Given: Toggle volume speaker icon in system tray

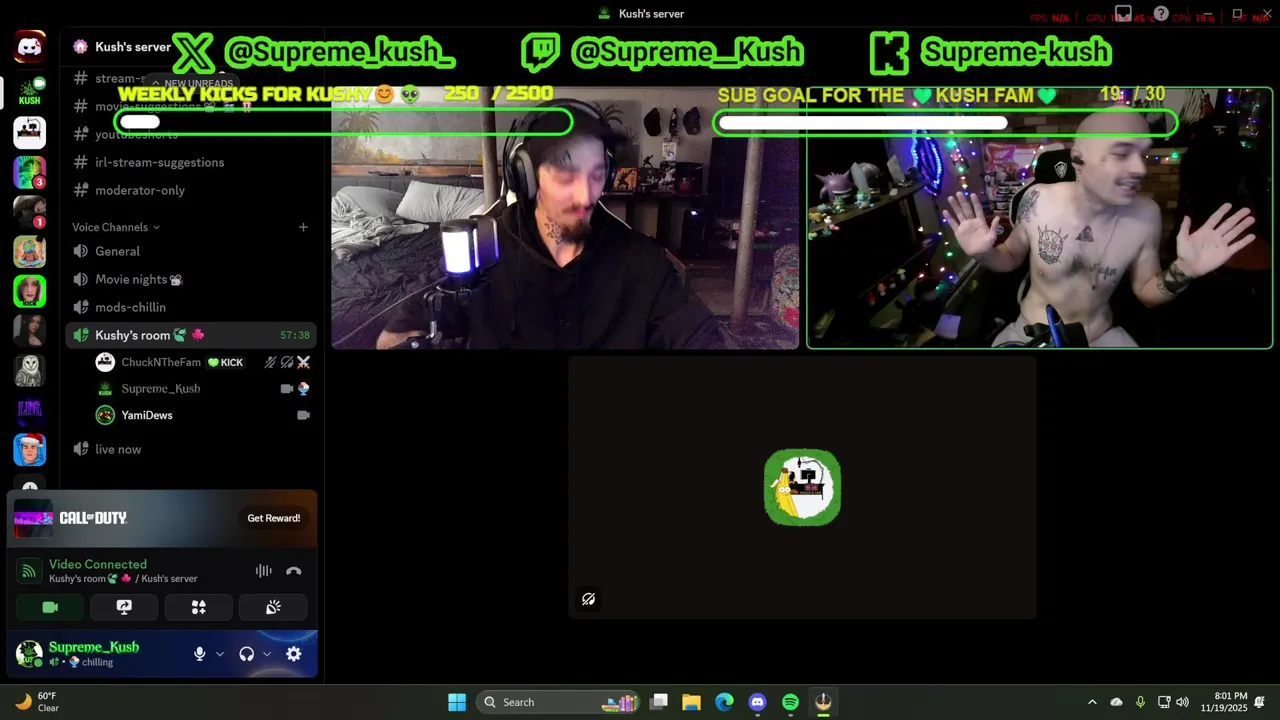Looking at the screenshot, I should coord(1183,702).
